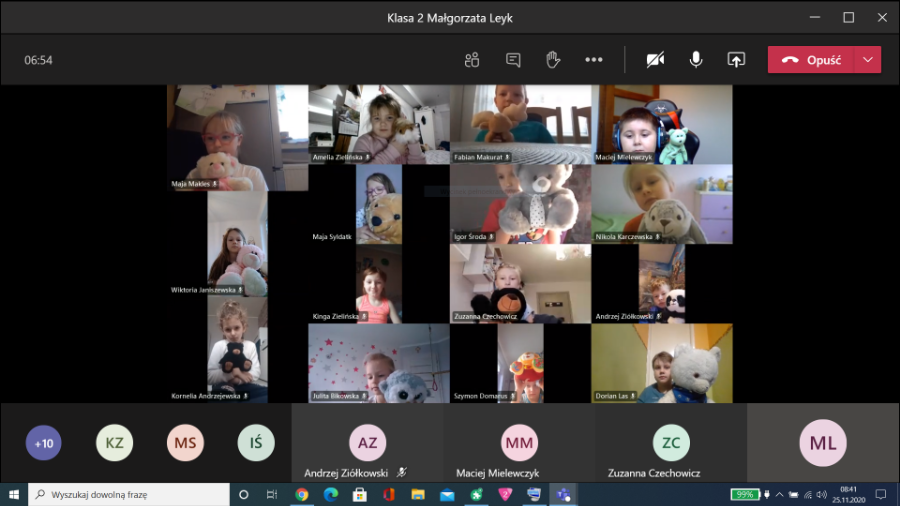Select Igor Środa's video with teddy bear
This screenshot has height=506, width=900.
(x=519, y=204)
